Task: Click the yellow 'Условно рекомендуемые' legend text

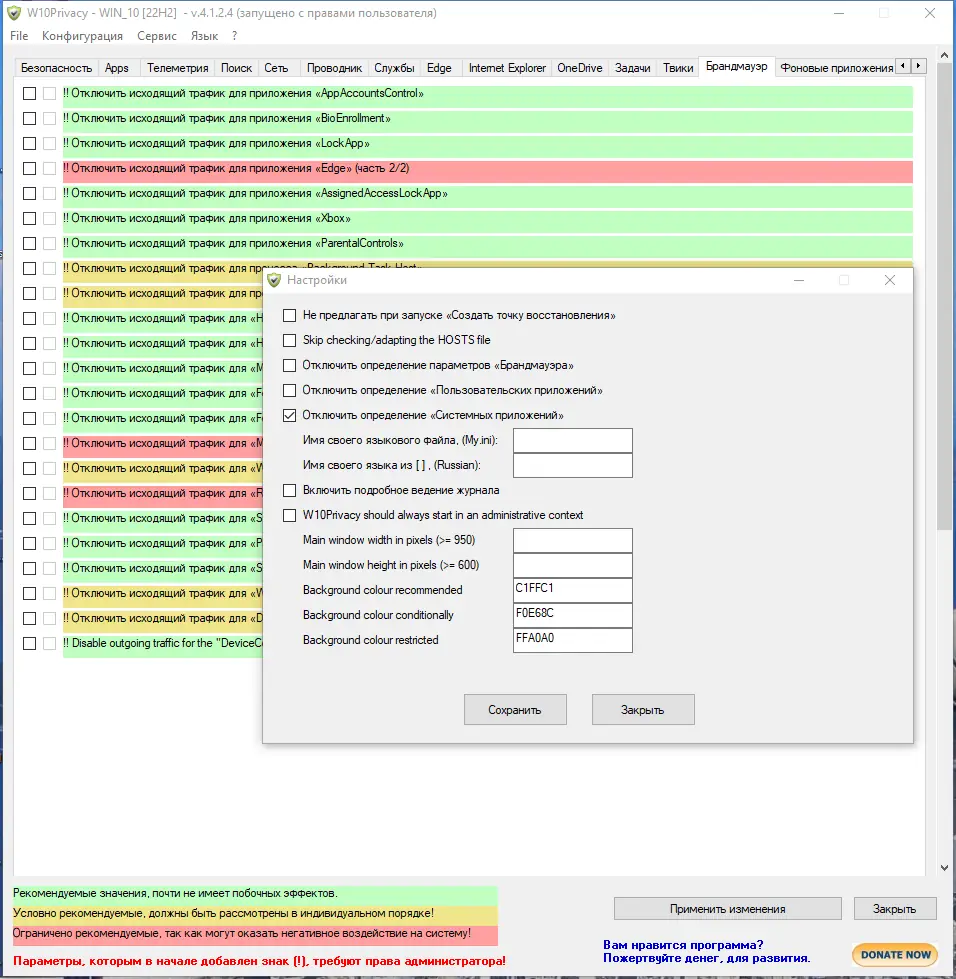Action: [x=224, y=913]
